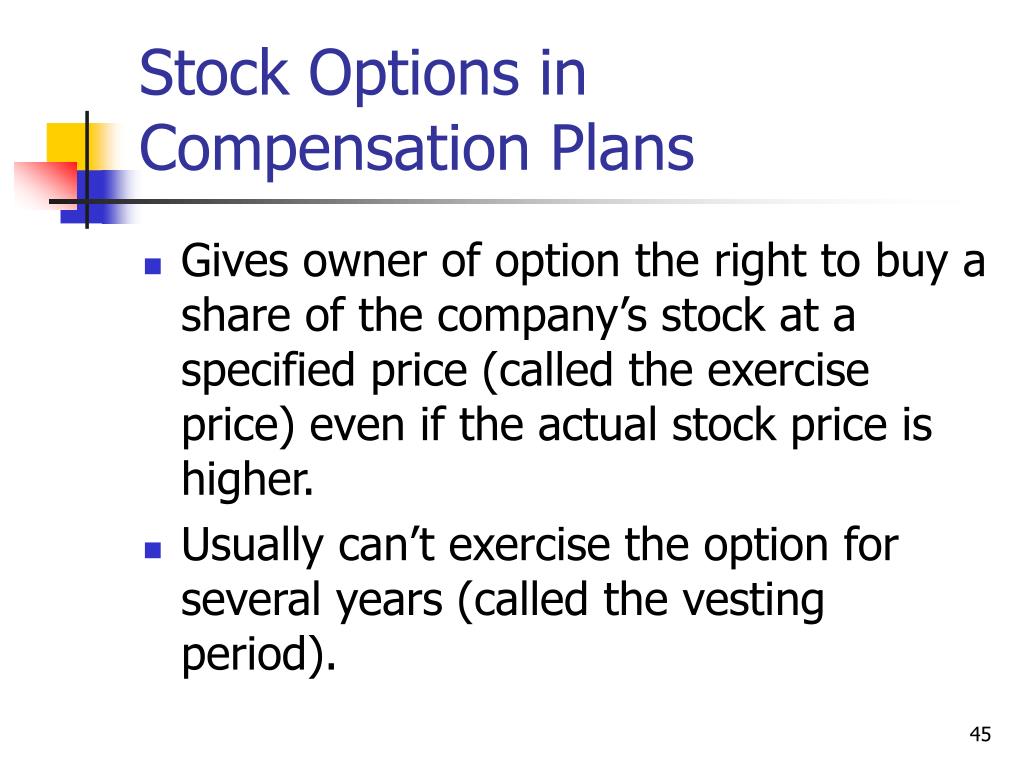Screen dimensions: 1024x768
Task: Click the word "Options" in the title
Action: (414, 76)
